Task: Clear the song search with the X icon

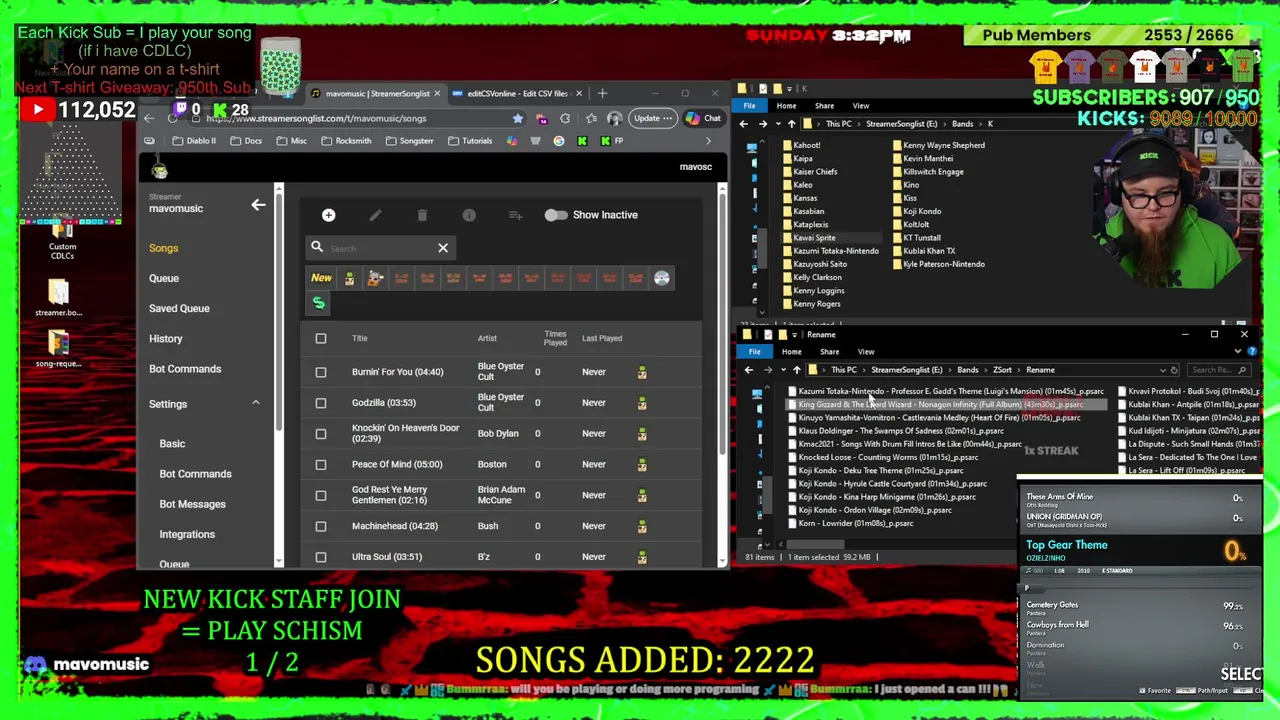Action: 443,248
